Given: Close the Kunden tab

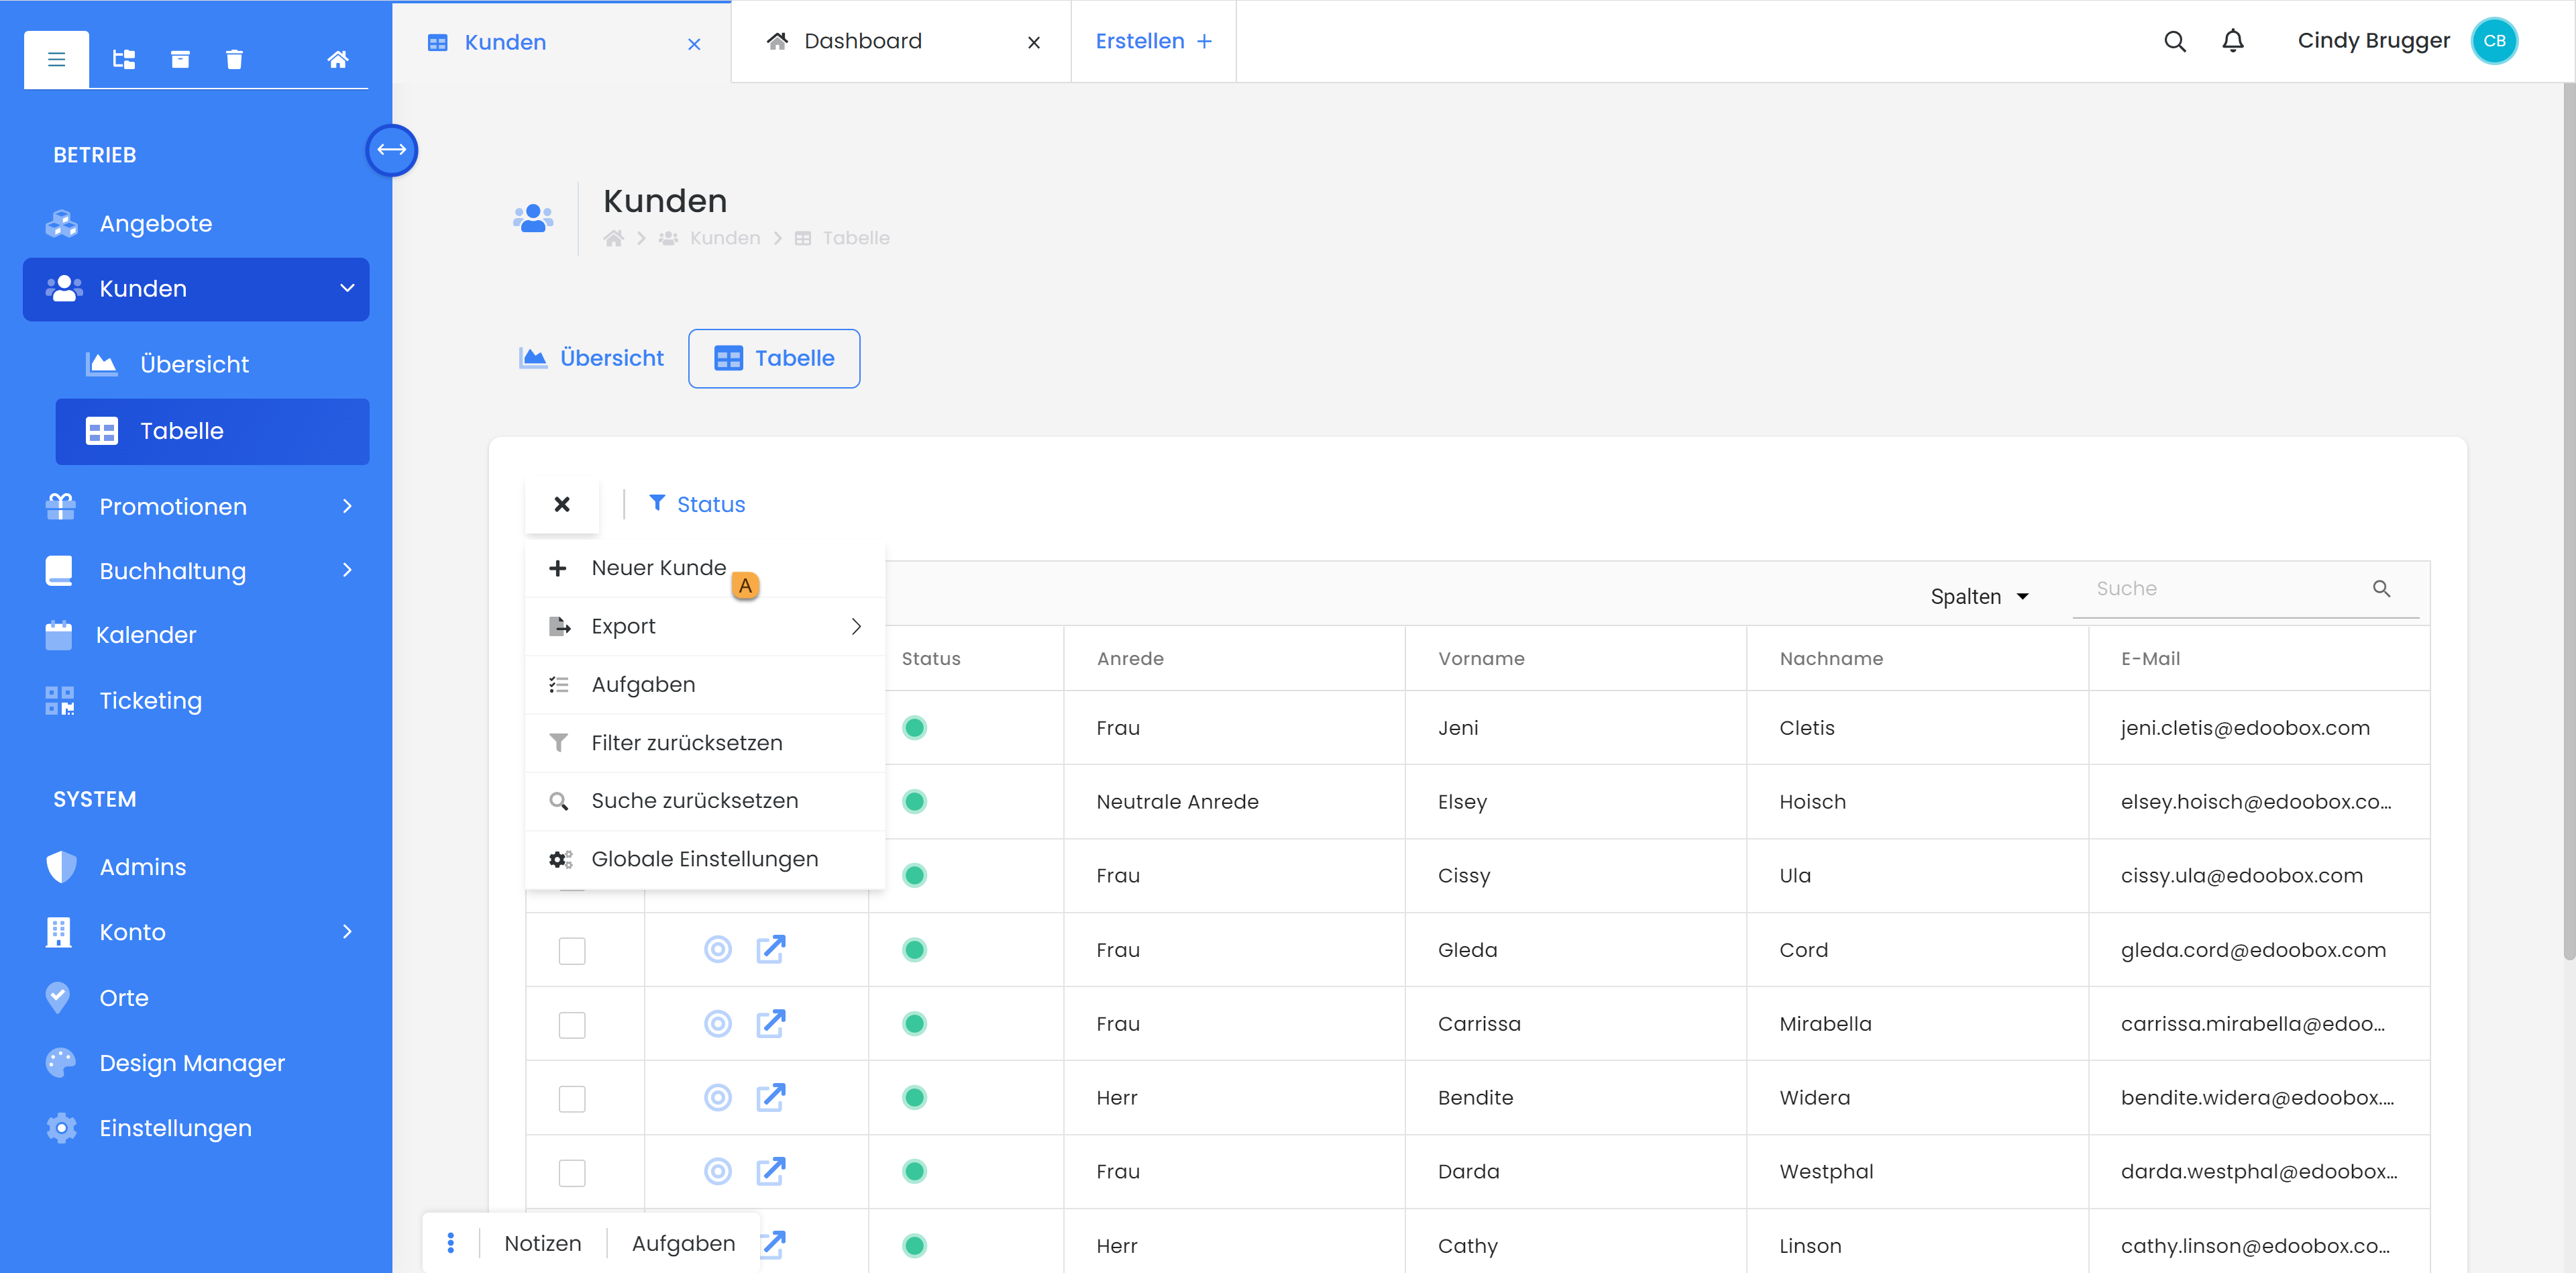Looking at the screenshot, I should 694,43.
